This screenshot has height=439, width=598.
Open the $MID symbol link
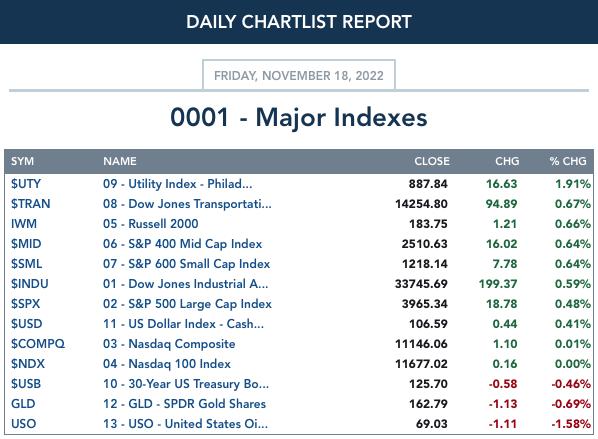click(x=26, y=244)
